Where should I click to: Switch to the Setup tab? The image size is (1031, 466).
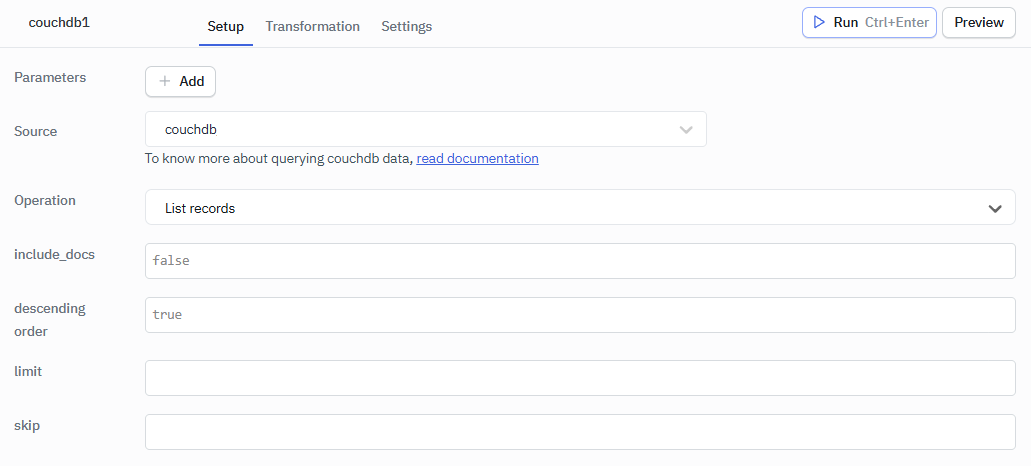pos(225,26)
